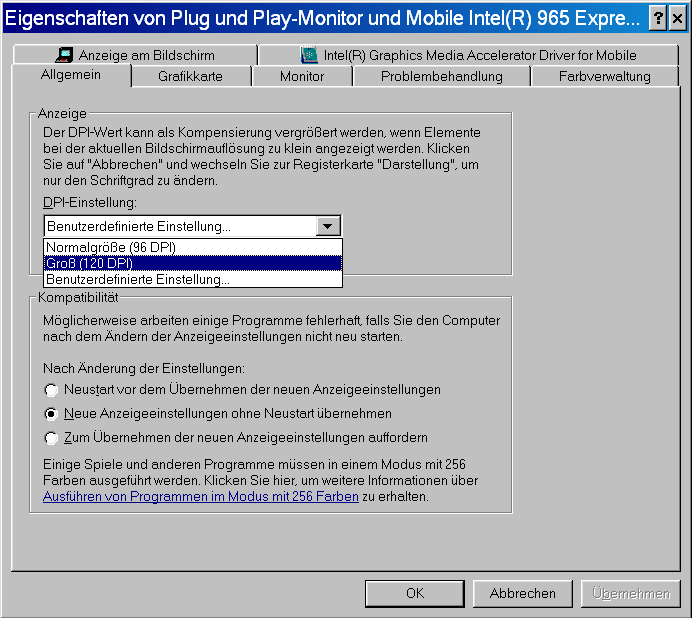Switch to the Problembehandlung tab
692x618 pixels.
click(x=441, y=76)
